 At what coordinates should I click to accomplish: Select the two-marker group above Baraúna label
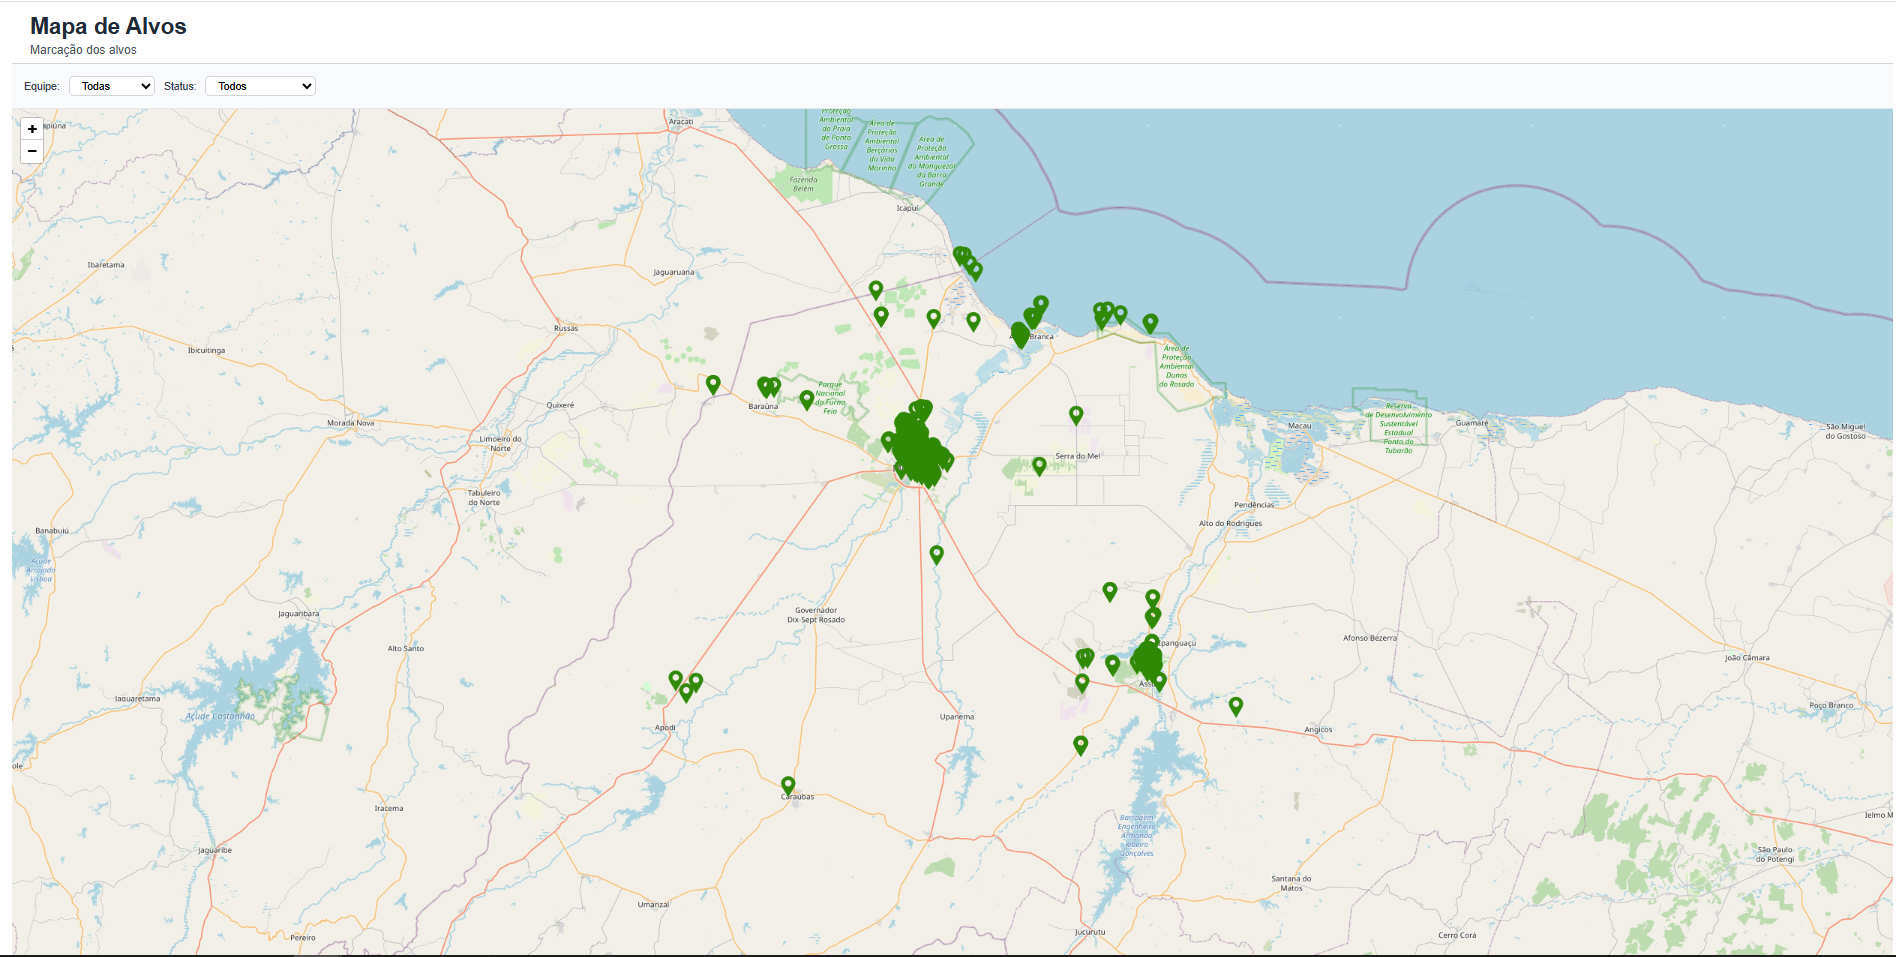click(x=768, y=387)
